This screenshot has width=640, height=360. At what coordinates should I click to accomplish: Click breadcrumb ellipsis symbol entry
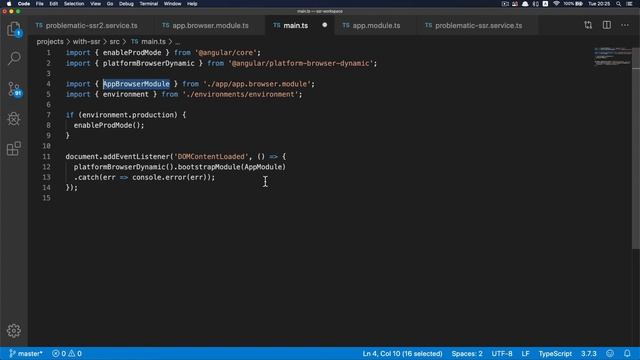coord(178,42)
